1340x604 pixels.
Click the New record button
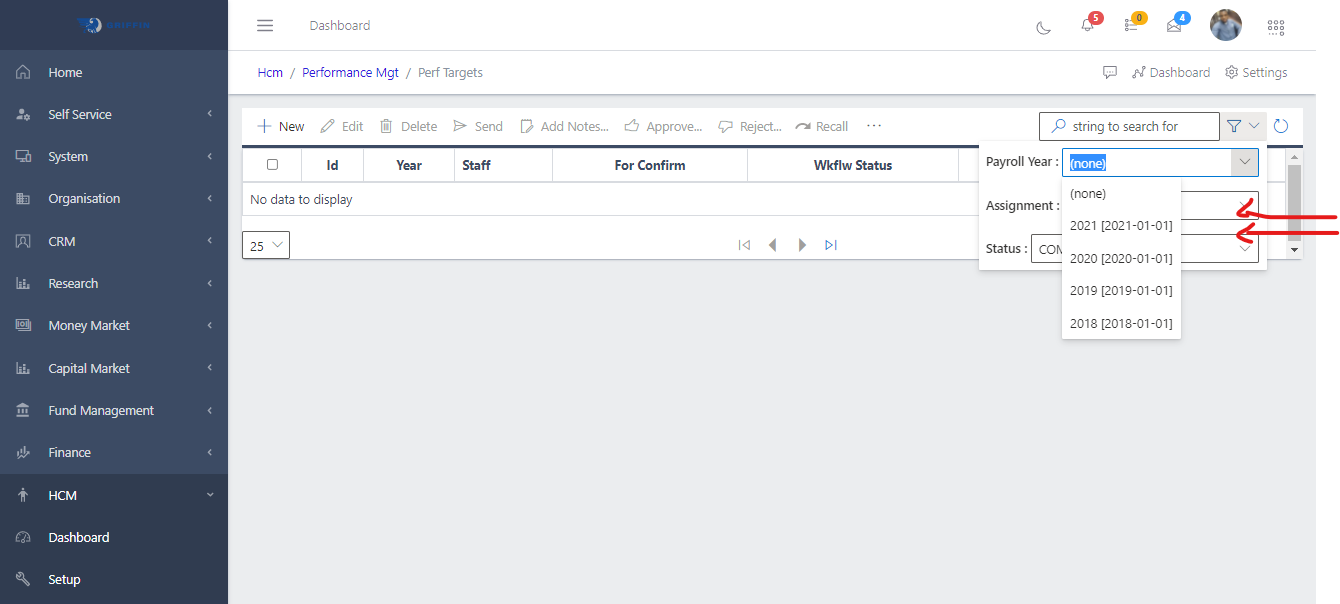click(x=281, y=126)
